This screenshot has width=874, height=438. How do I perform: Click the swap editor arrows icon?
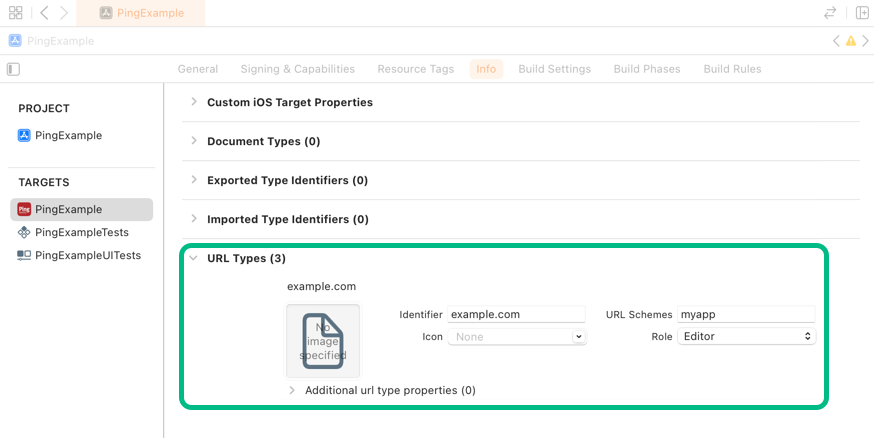830,13
